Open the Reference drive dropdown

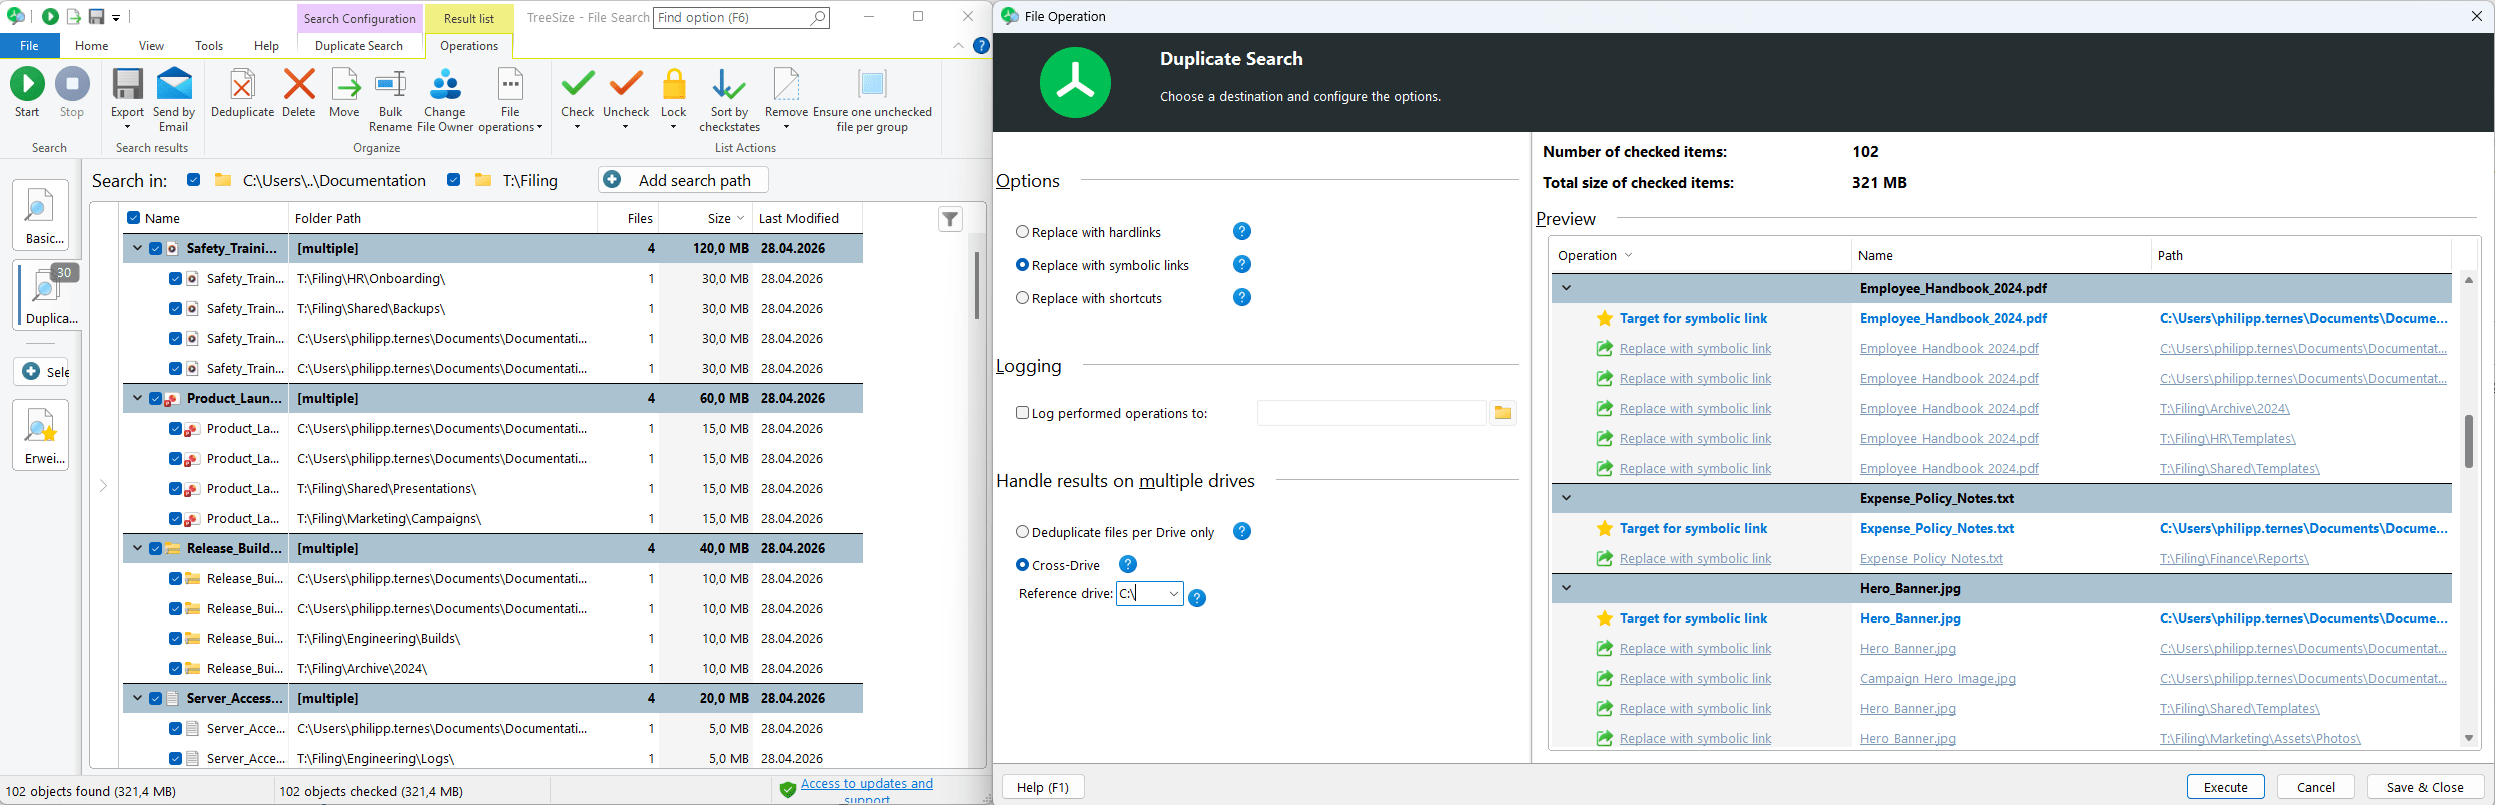[x=1173, y=594]
